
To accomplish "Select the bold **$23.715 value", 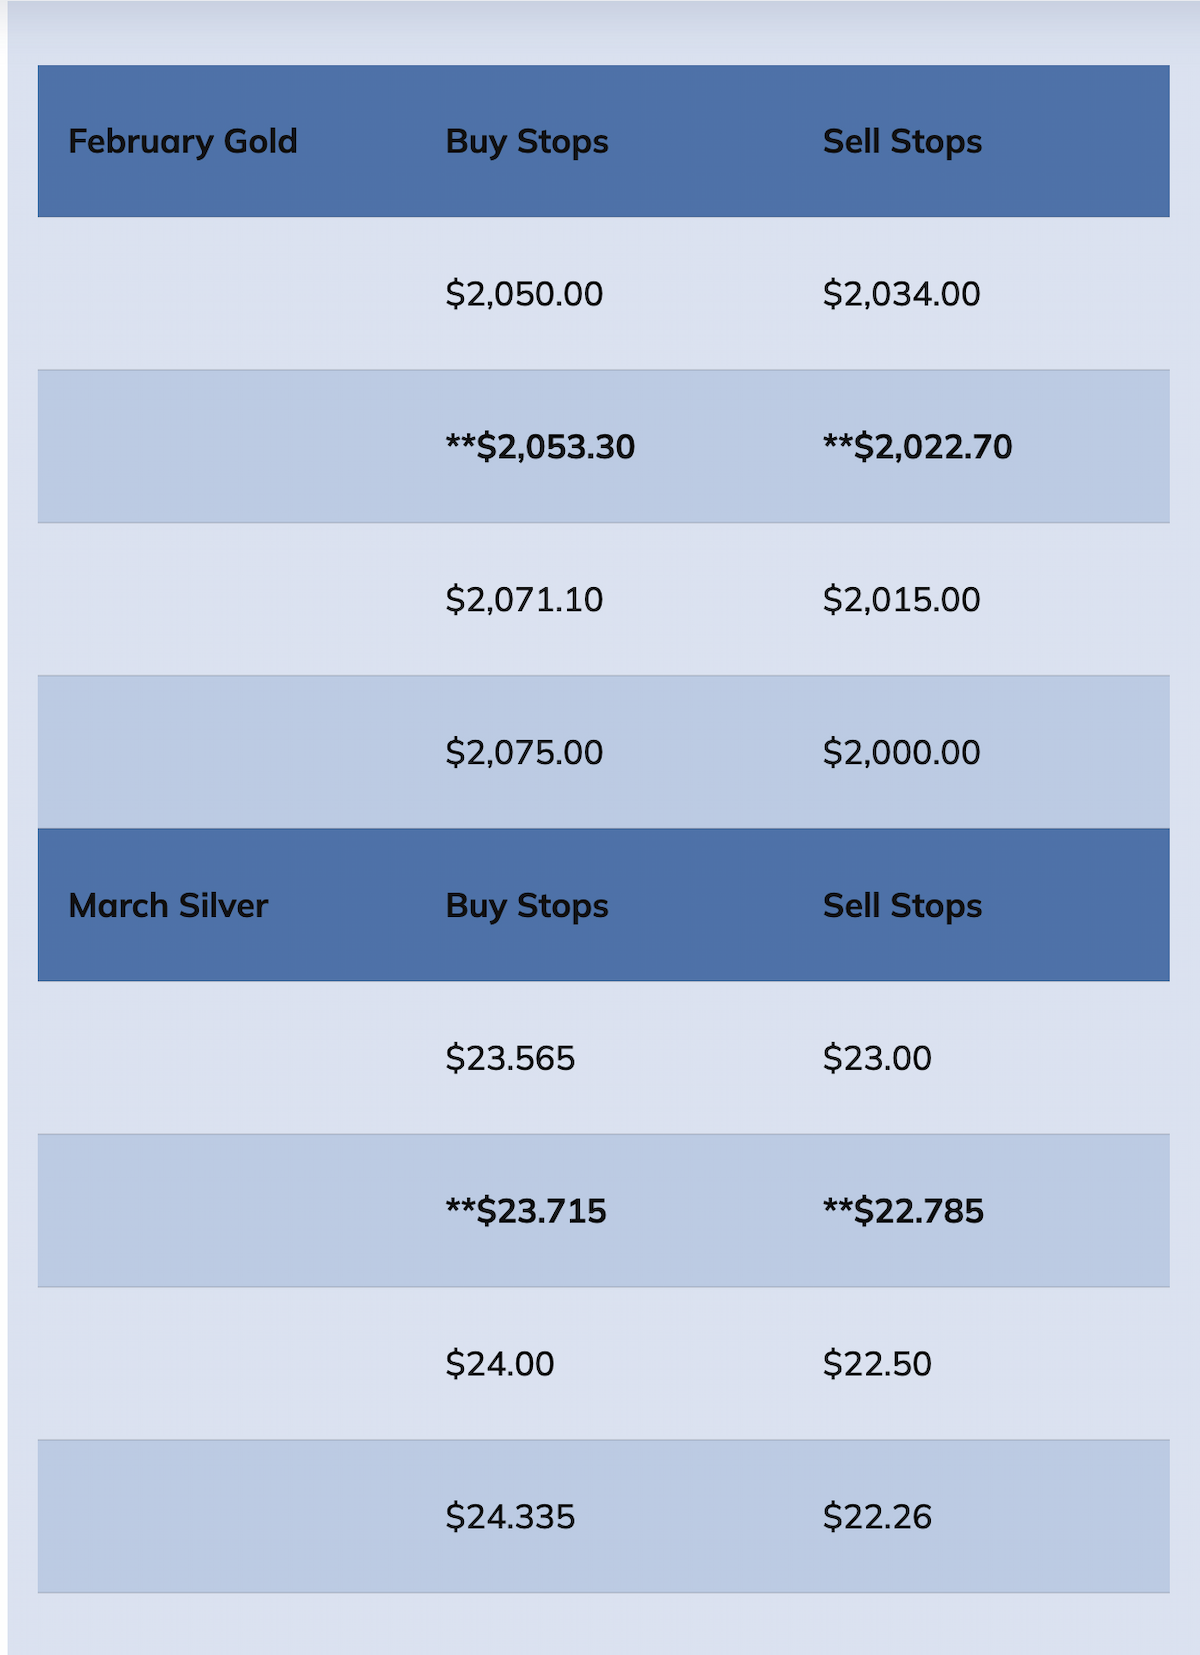I will (526, 1211).
